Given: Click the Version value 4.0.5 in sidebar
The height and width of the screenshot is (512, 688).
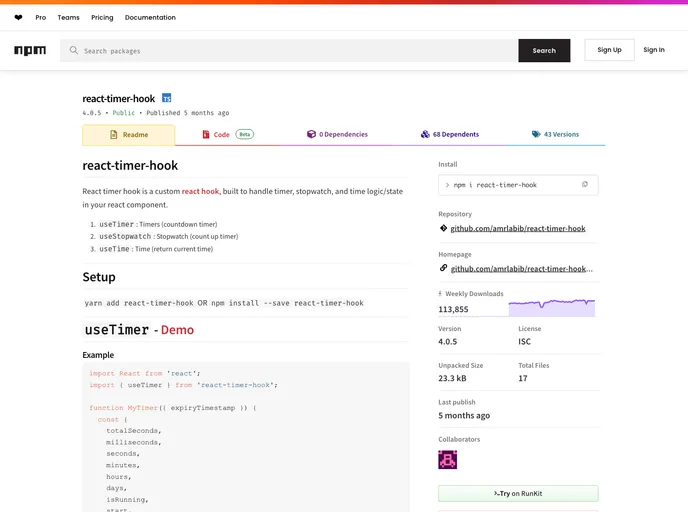Looking at the screenshot, I should click(x=448, y=341).
